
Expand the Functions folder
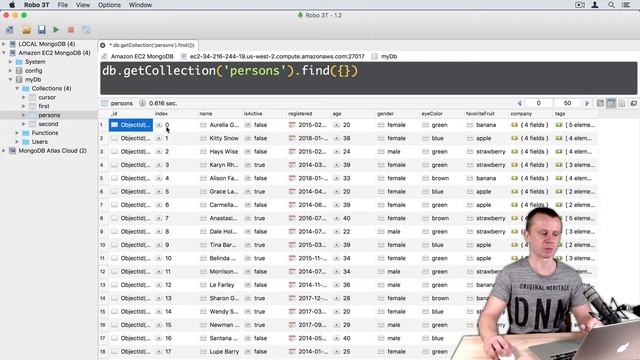pos(17,133)
